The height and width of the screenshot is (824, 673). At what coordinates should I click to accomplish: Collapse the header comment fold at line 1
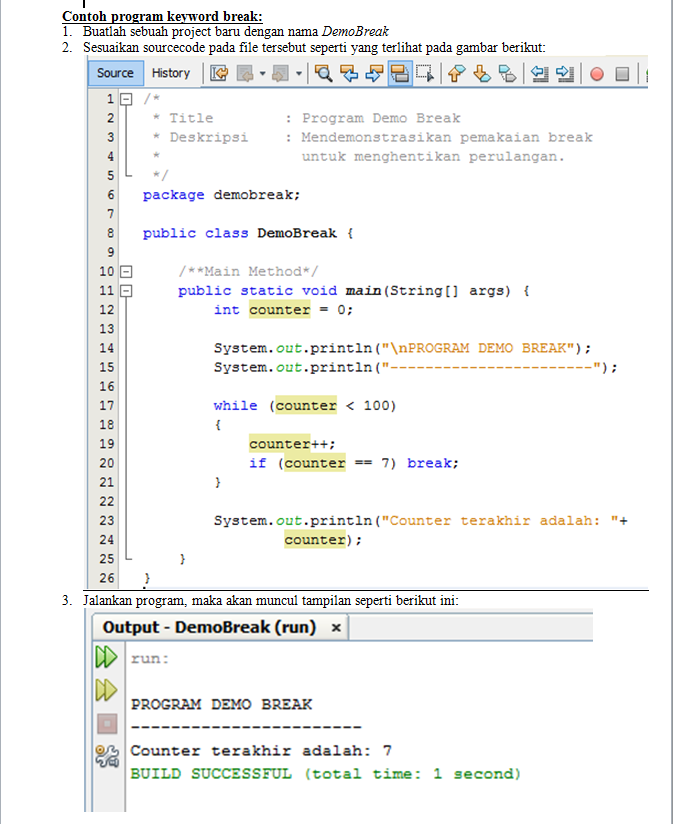pyautogui.click(x=126, y=99)
